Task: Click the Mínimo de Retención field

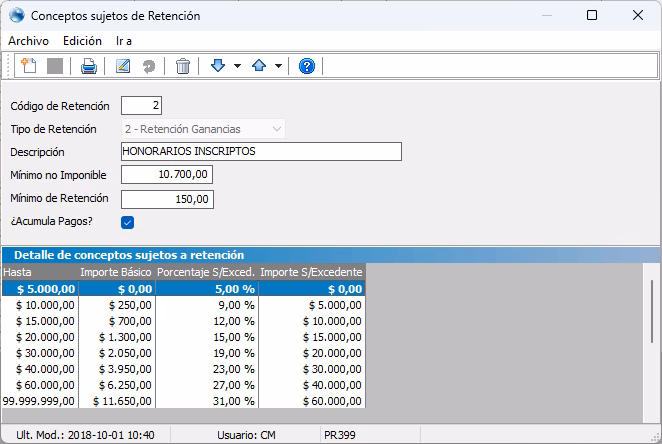Action: coord(167,199)
